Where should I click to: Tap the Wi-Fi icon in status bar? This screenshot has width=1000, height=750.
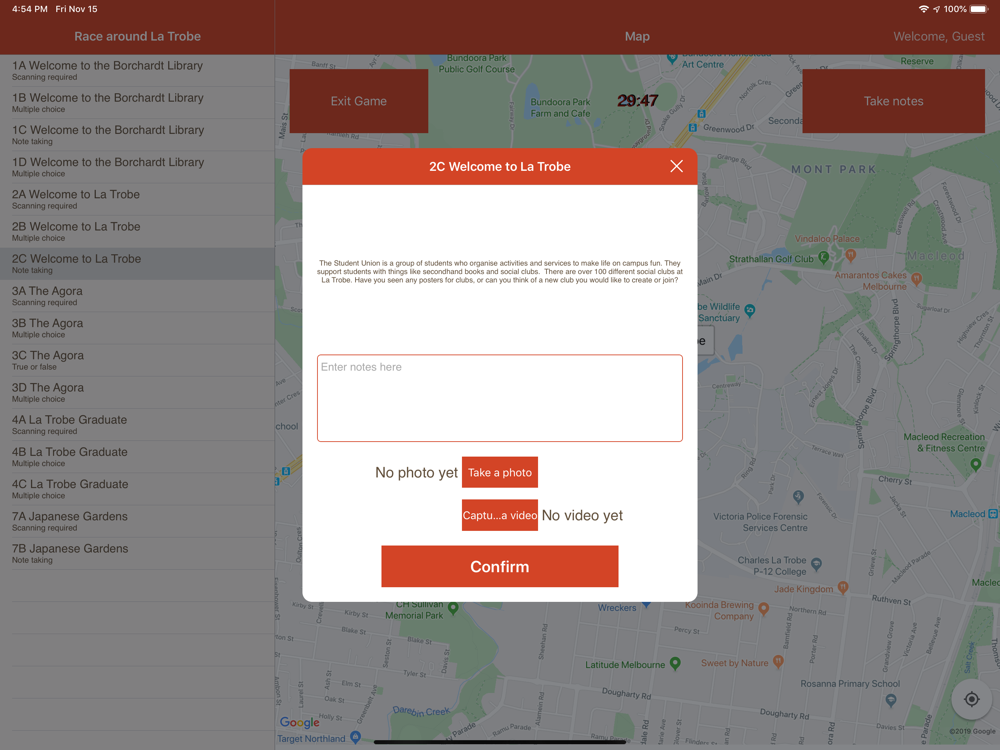point(923,9)
